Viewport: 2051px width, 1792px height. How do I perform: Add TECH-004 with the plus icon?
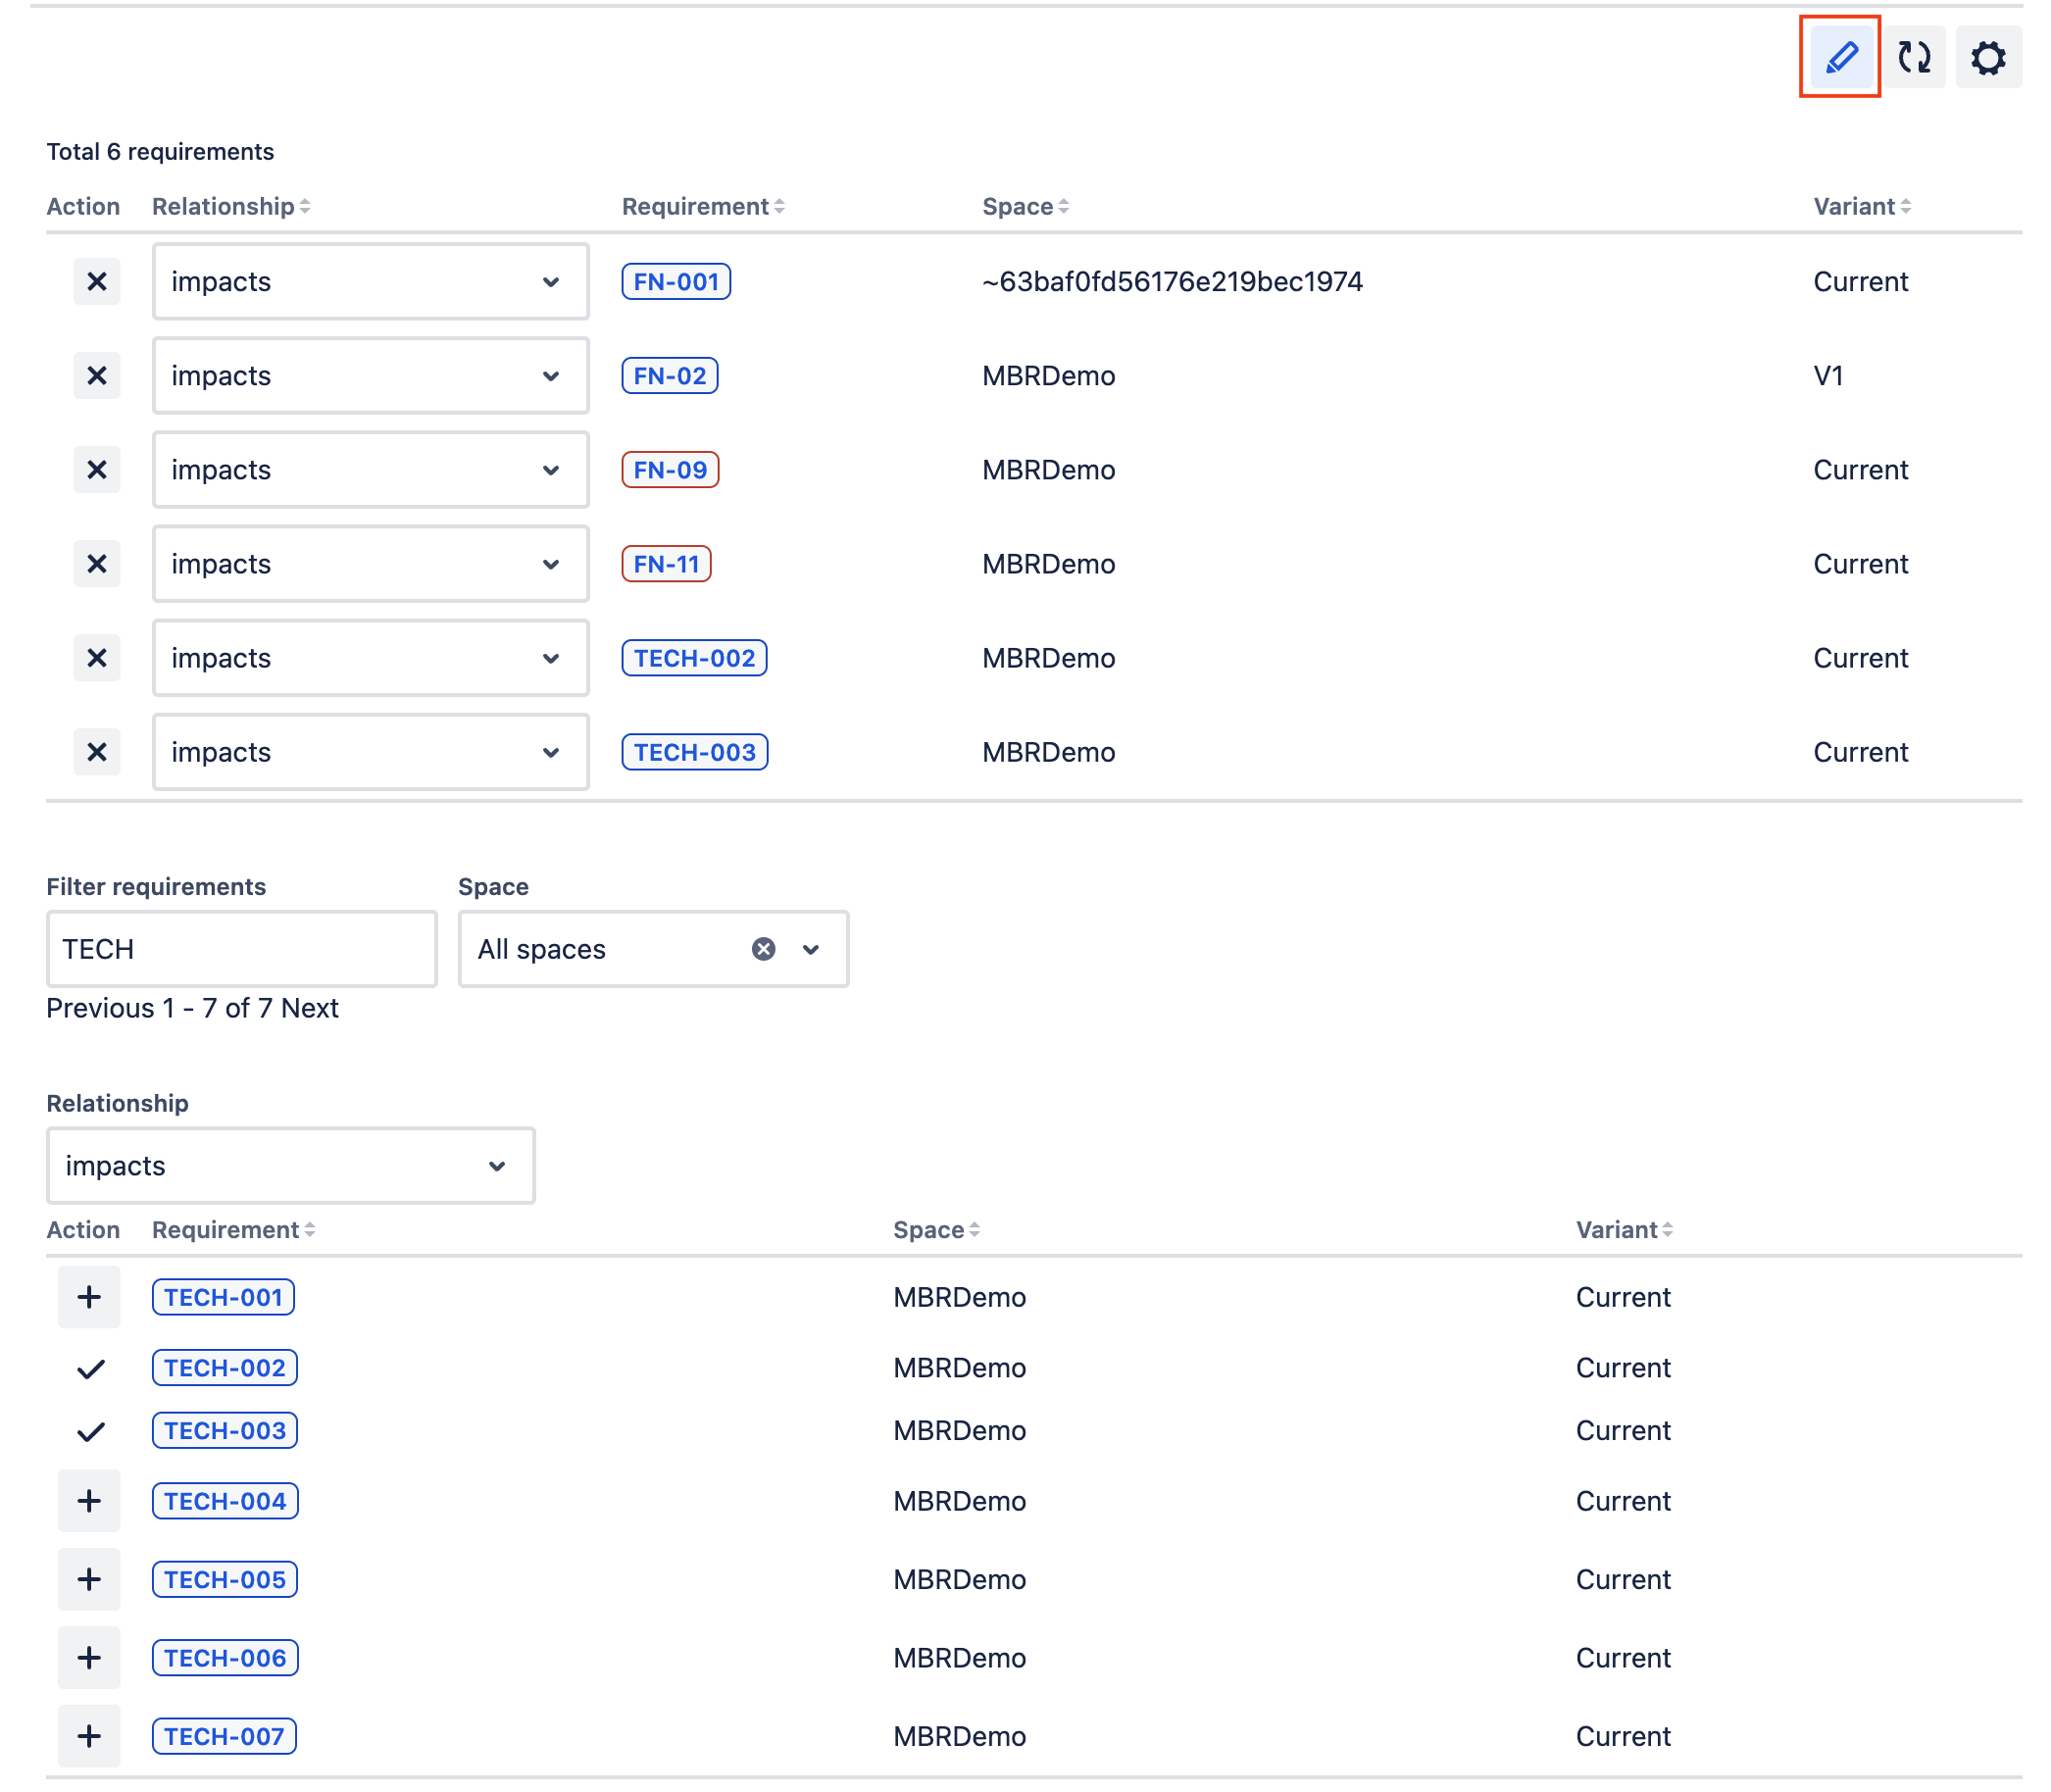click(x=89, y=1501)
